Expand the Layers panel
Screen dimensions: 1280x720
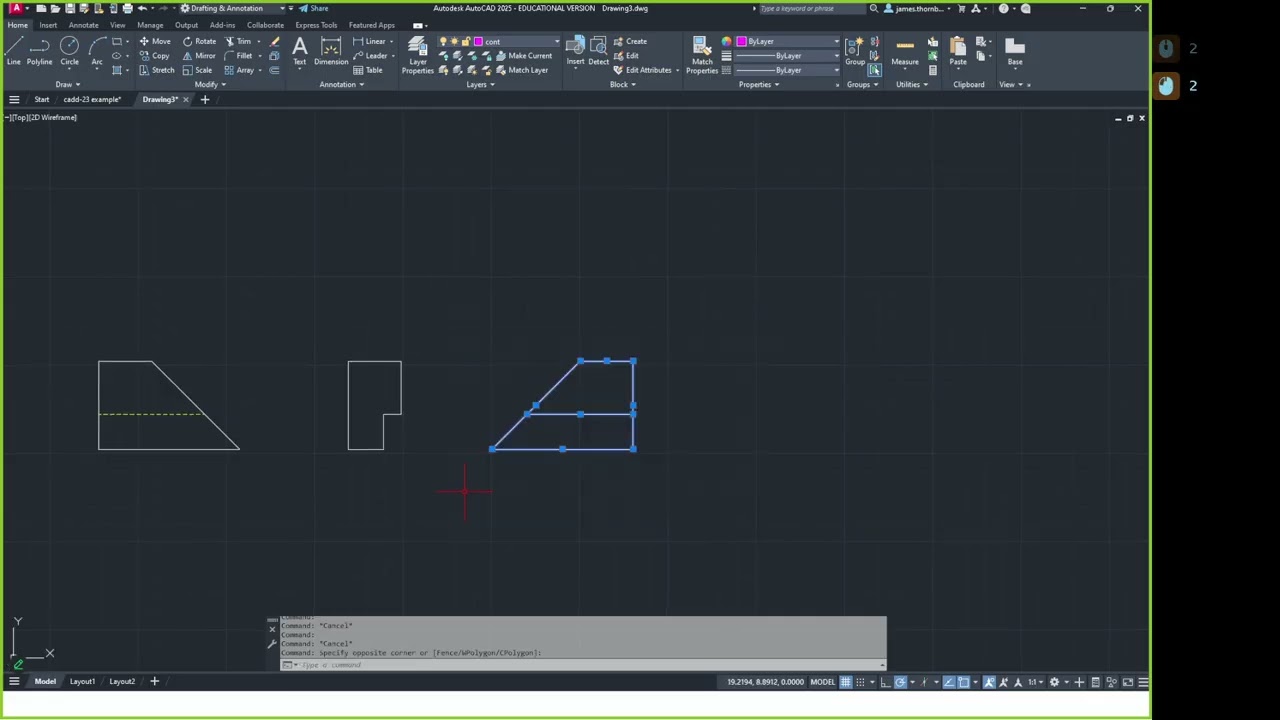479,84
